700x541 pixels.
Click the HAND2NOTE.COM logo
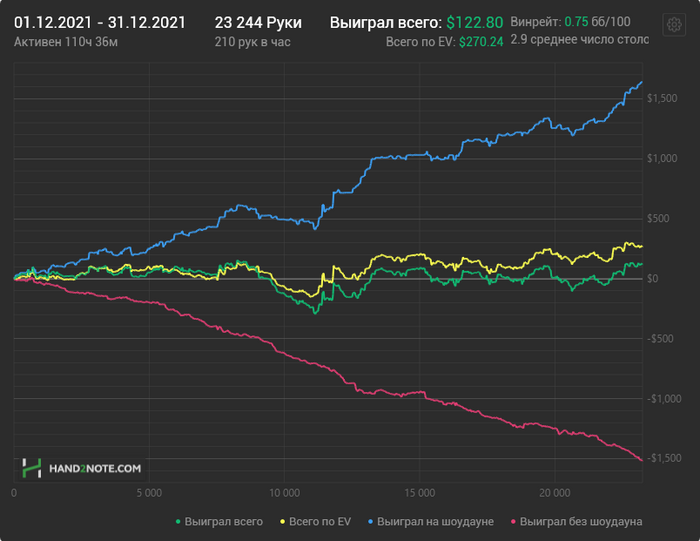82,468
